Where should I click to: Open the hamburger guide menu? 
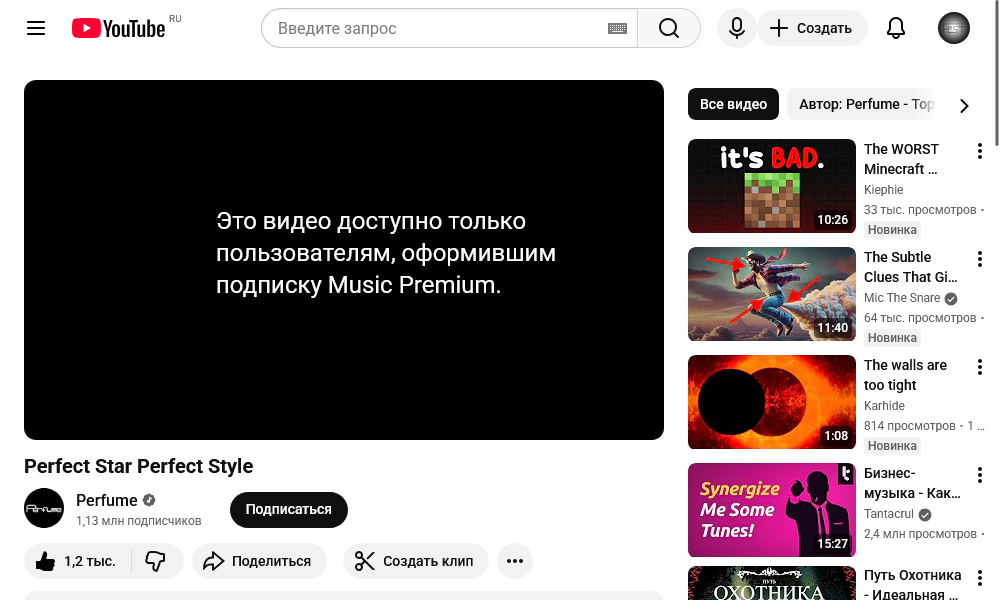click(36, 28)
